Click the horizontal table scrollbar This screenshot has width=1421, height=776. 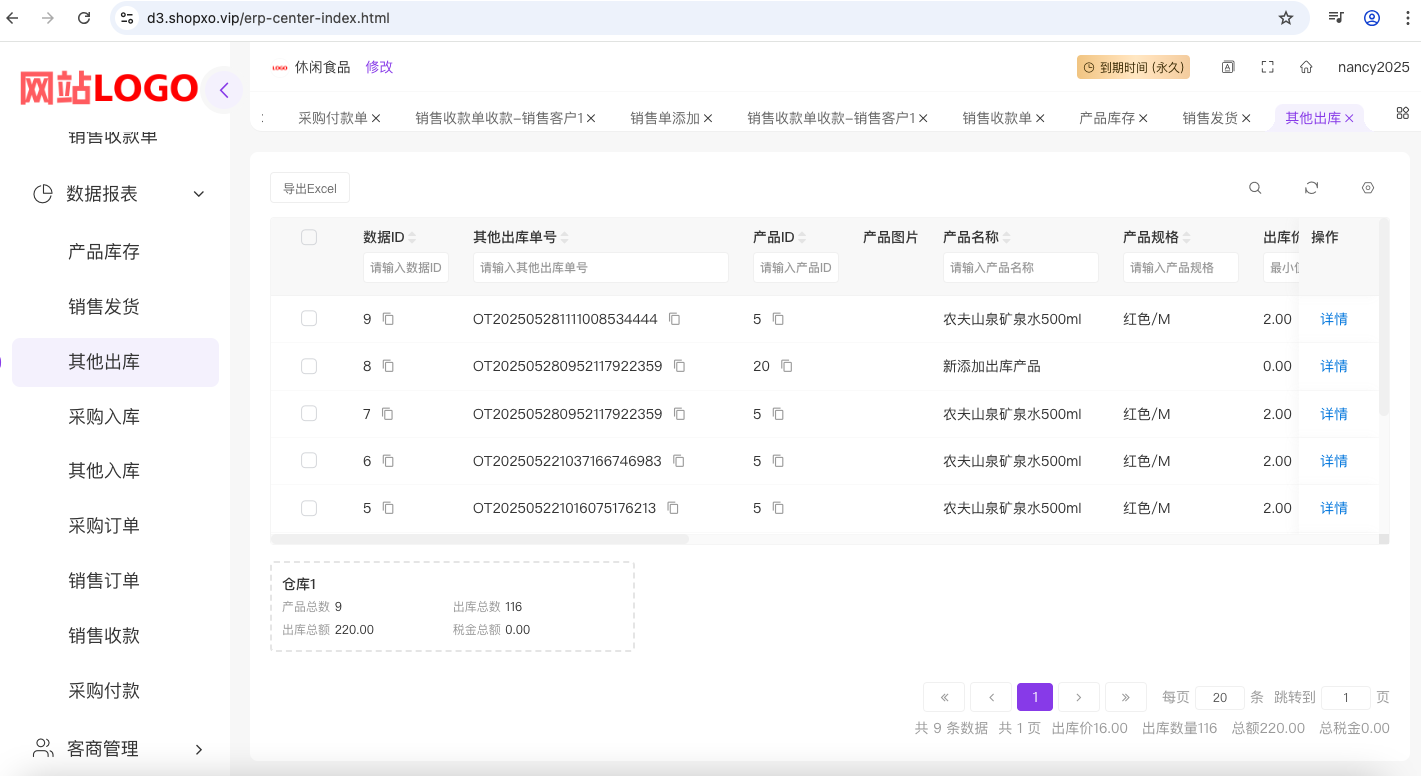tap(480, 539)
